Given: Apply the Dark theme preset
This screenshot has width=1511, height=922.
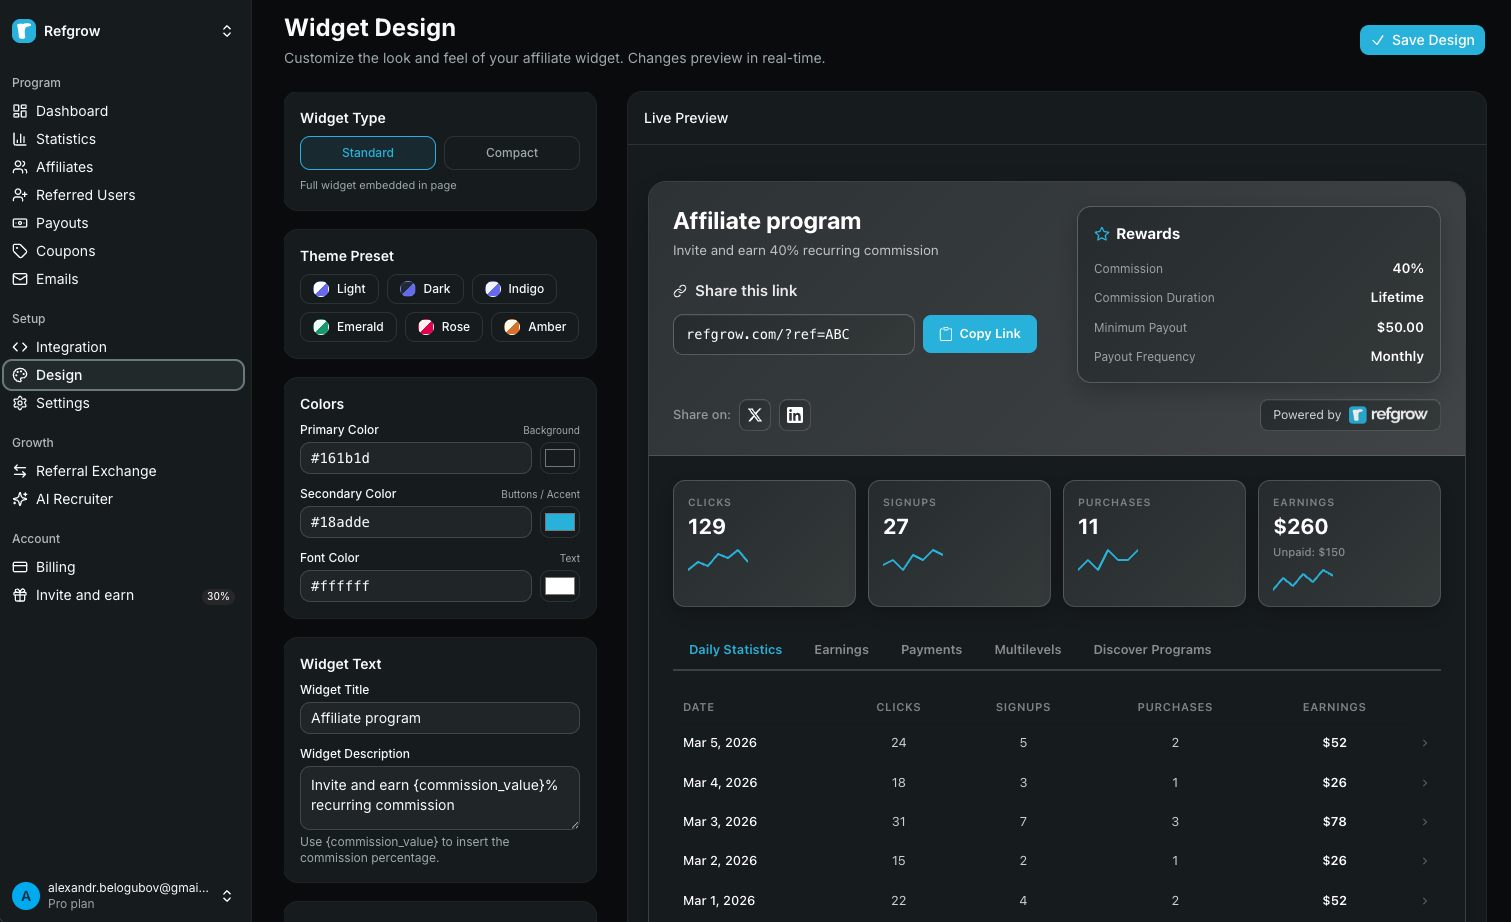Looking at the screenshot, I should [x=424, y=289].
